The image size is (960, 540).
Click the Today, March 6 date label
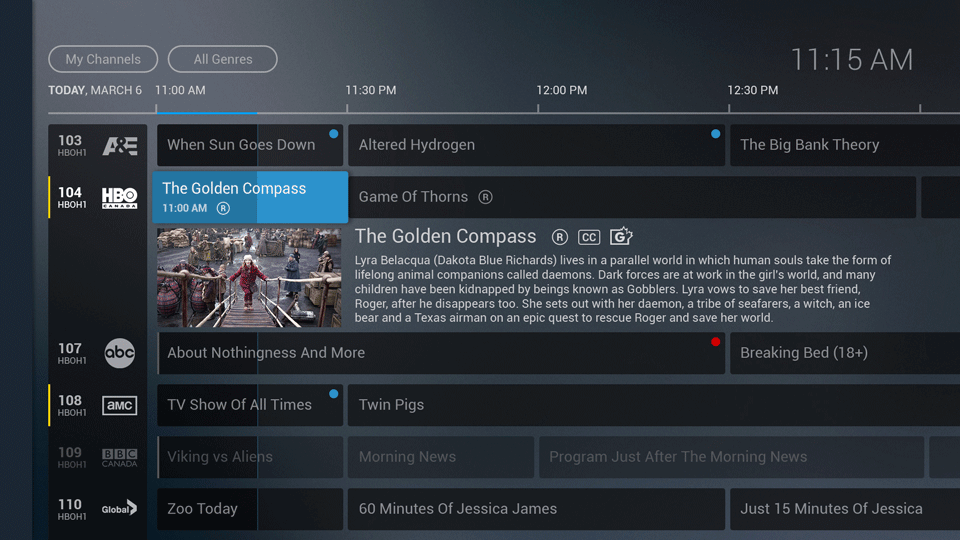[x=95, y=91]
